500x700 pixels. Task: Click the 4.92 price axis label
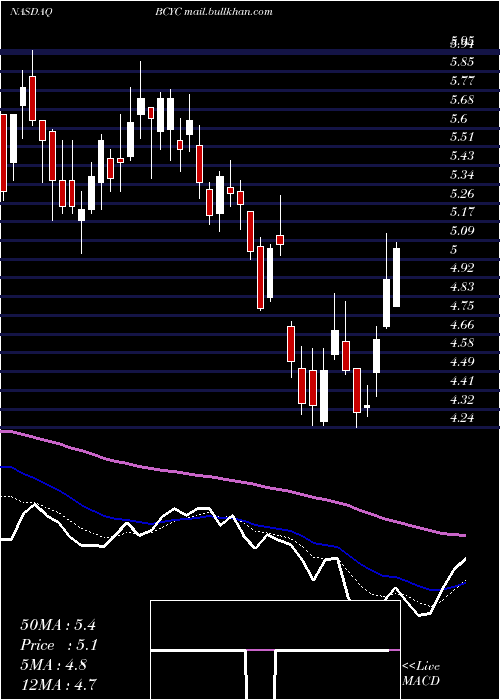462,268
